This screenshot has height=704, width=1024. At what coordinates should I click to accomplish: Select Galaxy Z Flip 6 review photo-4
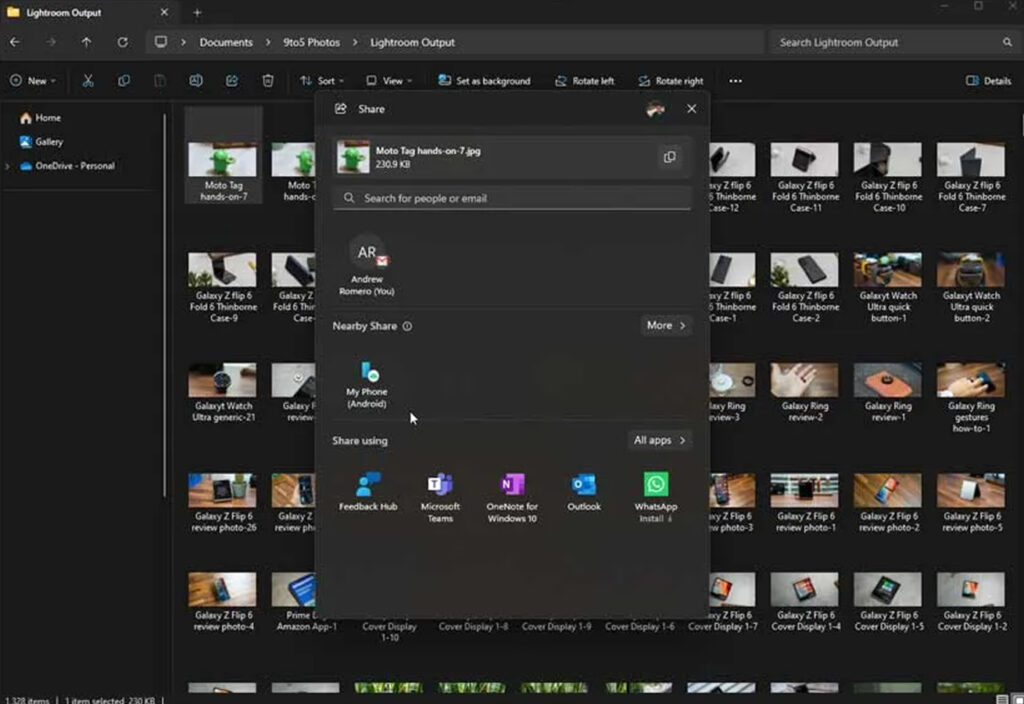pos(223,602)
